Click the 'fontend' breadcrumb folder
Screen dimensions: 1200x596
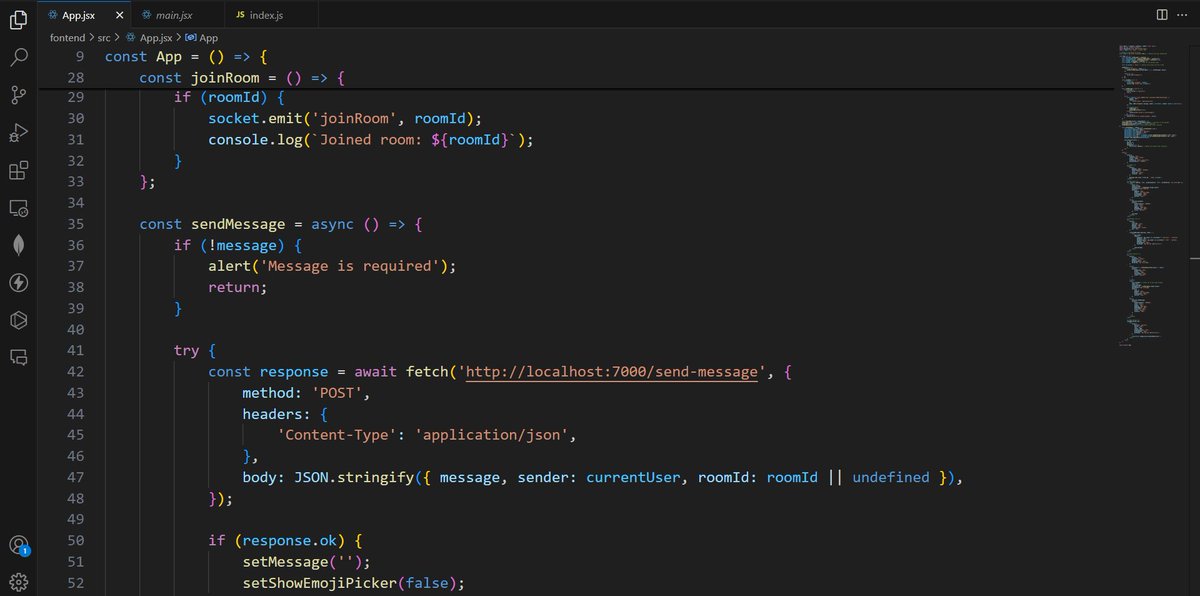point(68,37)
